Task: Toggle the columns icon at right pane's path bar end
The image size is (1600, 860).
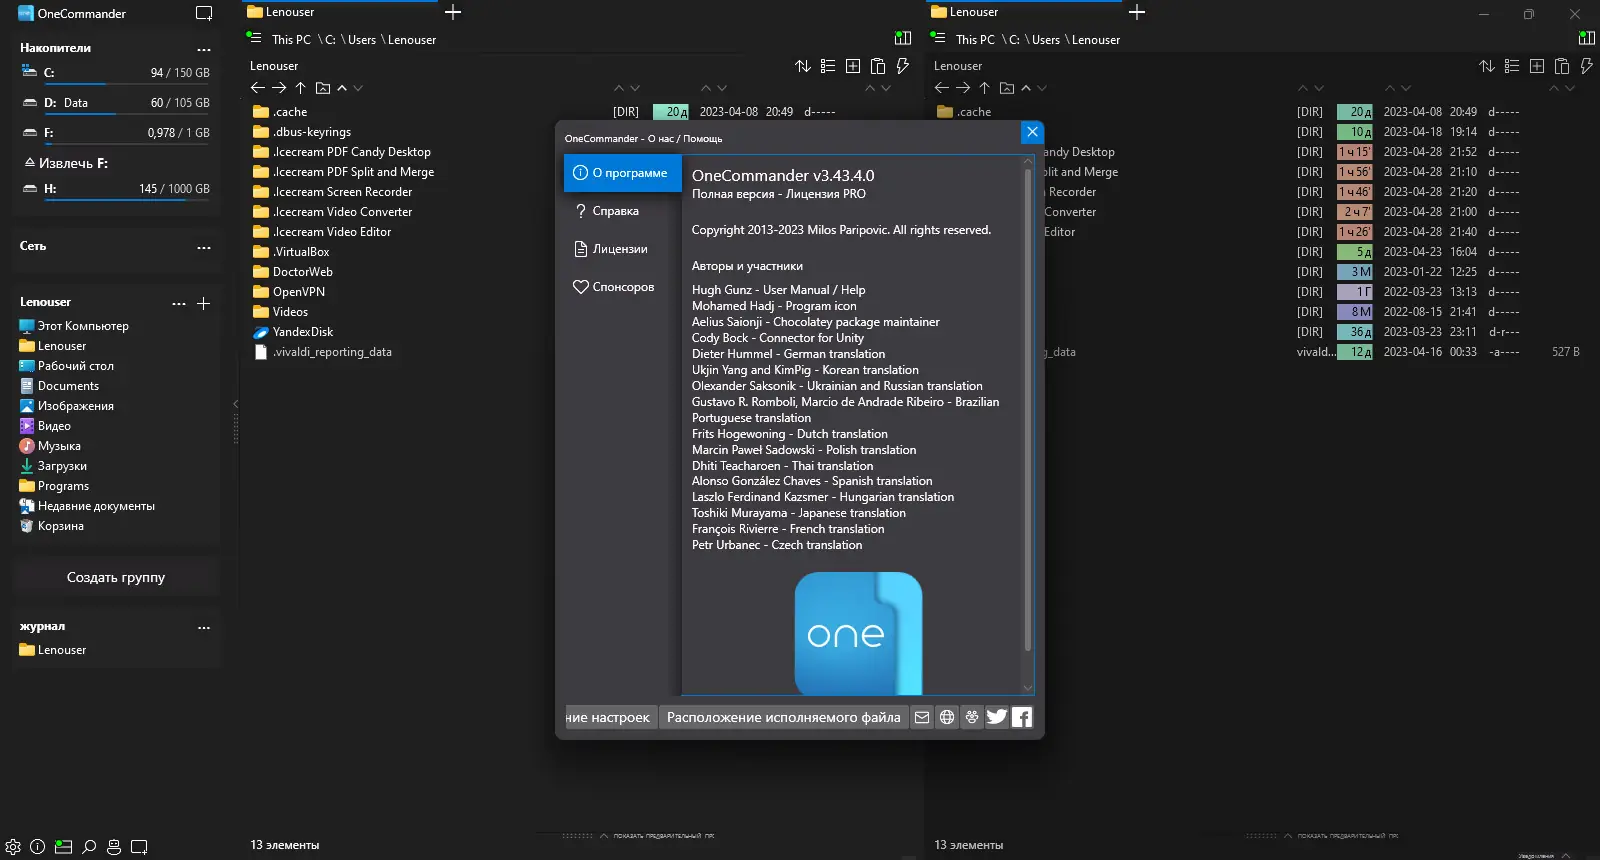Action: pos(1587,38)
